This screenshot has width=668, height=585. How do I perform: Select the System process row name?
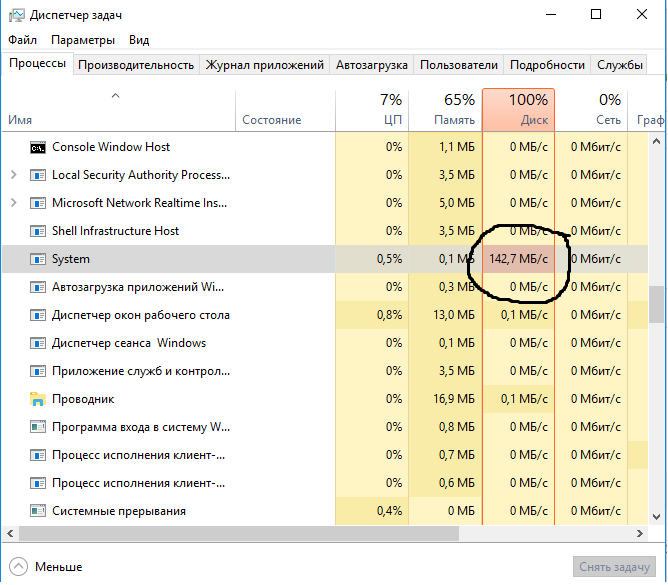71,259
